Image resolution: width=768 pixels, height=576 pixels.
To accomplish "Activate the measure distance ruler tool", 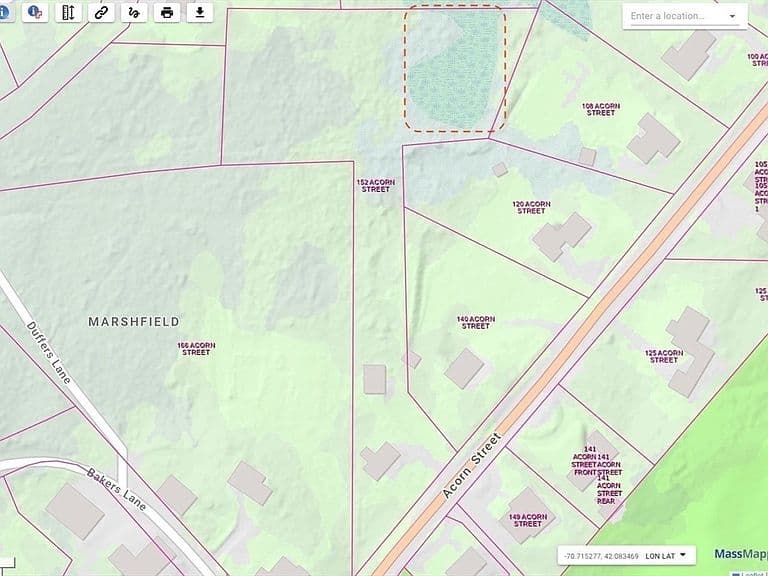I will coord(68,12).
